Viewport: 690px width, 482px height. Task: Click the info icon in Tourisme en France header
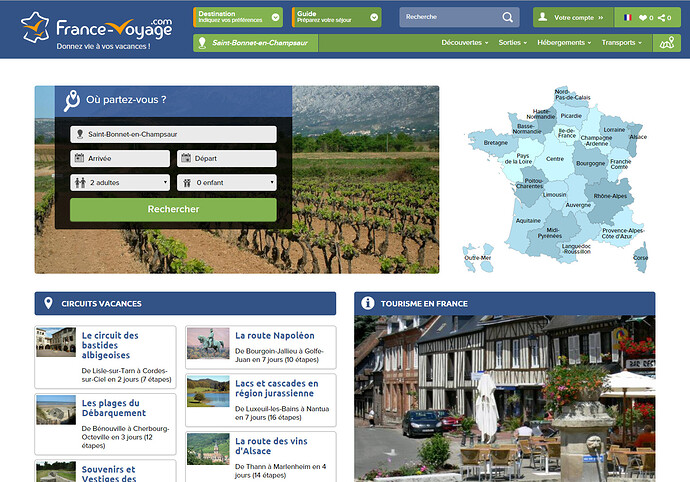point(367,303)
